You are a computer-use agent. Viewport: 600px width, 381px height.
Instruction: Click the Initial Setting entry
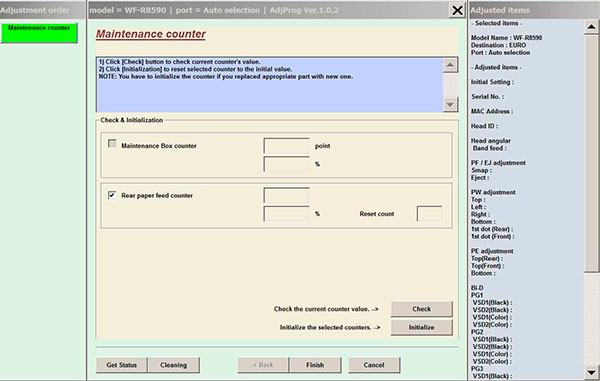[492, 82]
